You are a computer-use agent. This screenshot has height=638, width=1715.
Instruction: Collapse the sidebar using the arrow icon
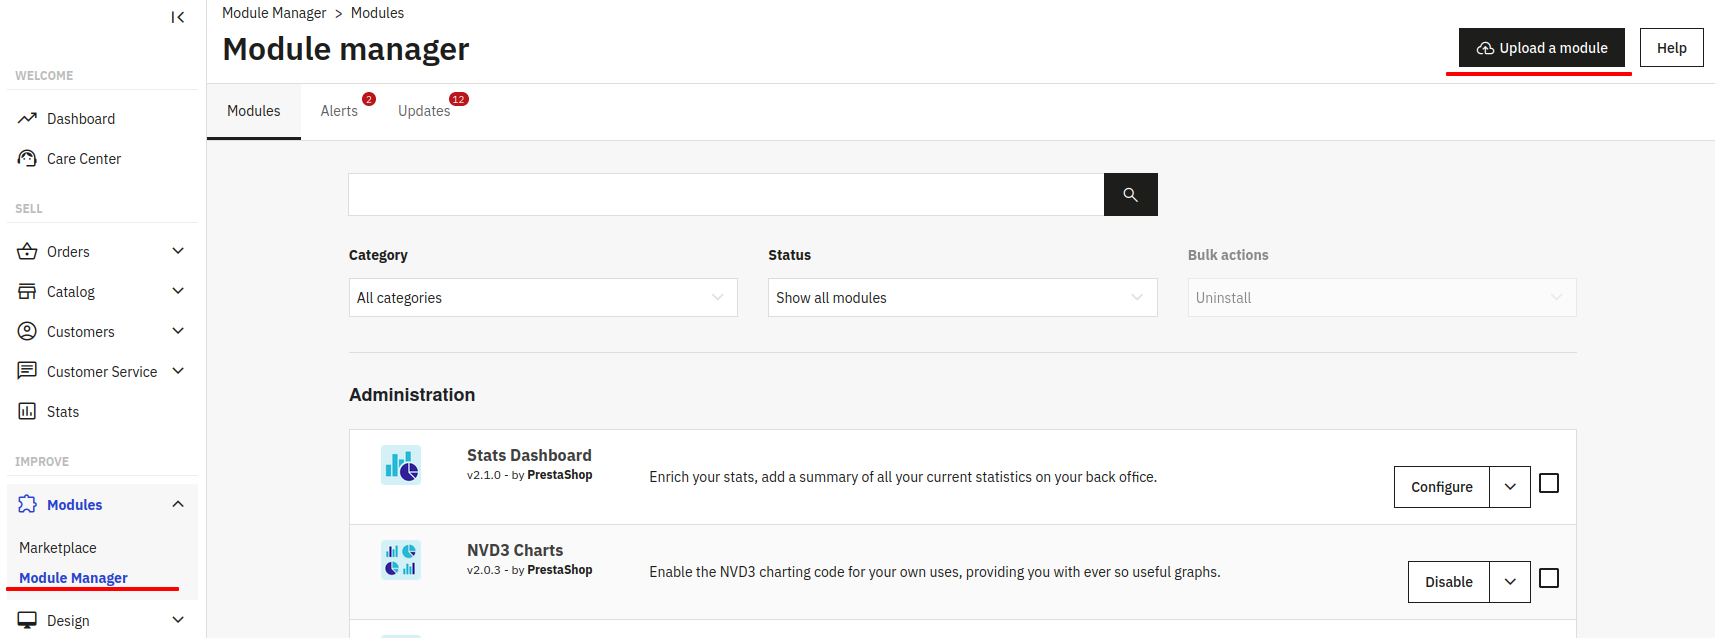pyautogui.click(x=177, y=17)
